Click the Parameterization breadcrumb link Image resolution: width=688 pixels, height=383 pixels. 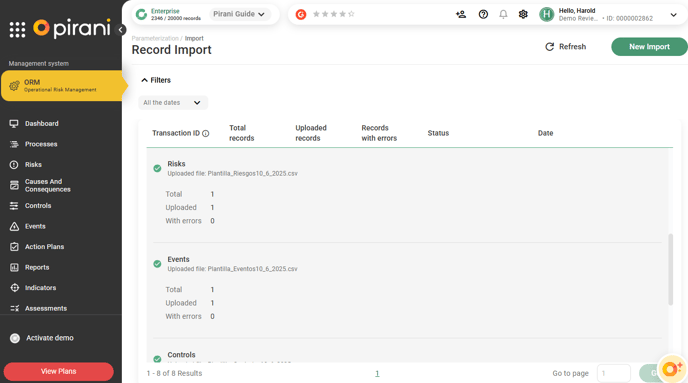[x=155, y=39]
